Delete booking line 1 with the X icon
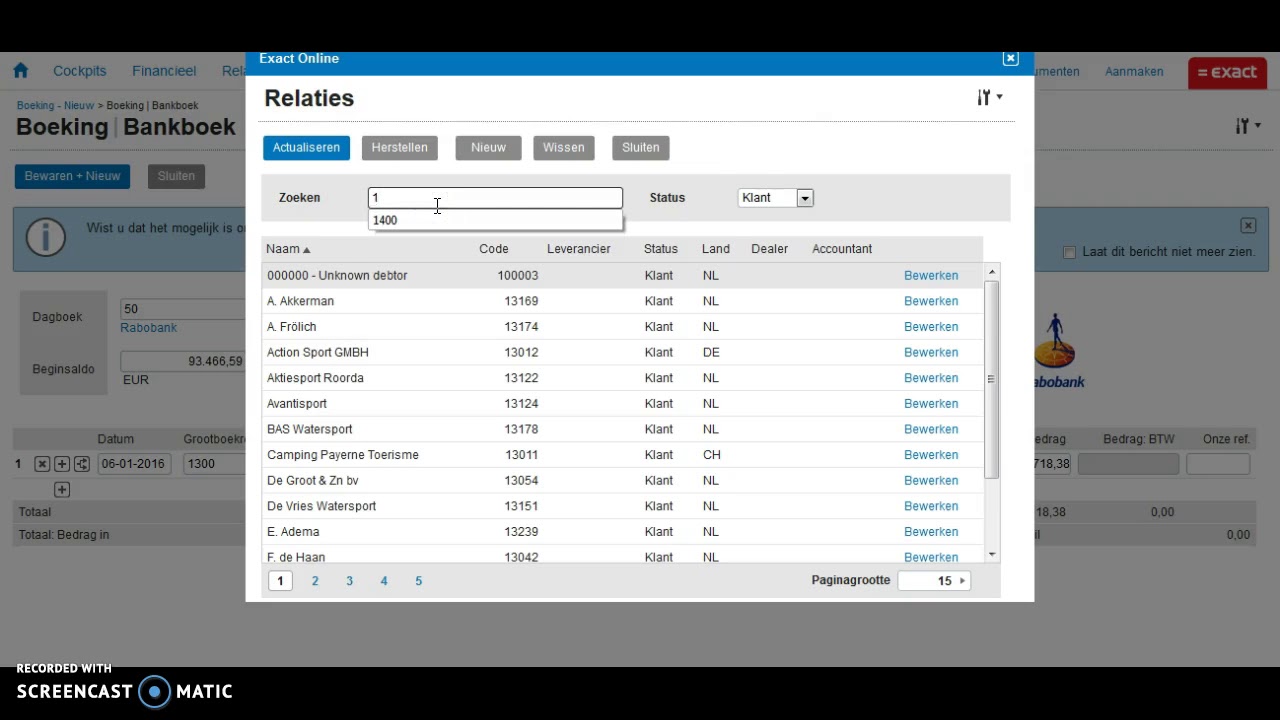1280x720 pixels. [x=42, y=464]
